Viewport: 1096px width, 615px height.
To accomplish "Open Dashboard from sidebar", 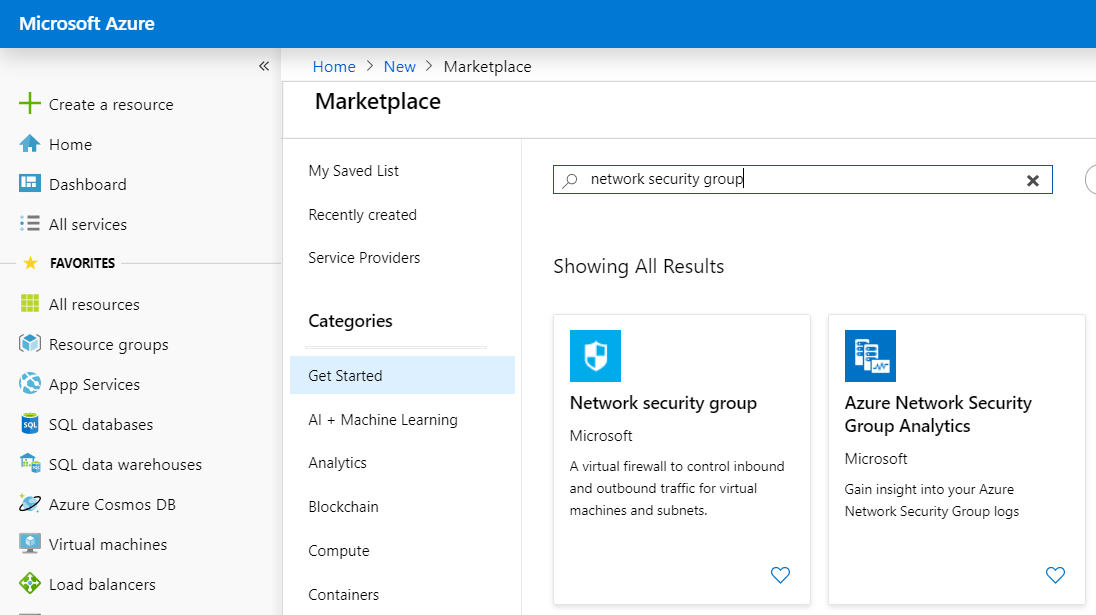I will [87, 184].
